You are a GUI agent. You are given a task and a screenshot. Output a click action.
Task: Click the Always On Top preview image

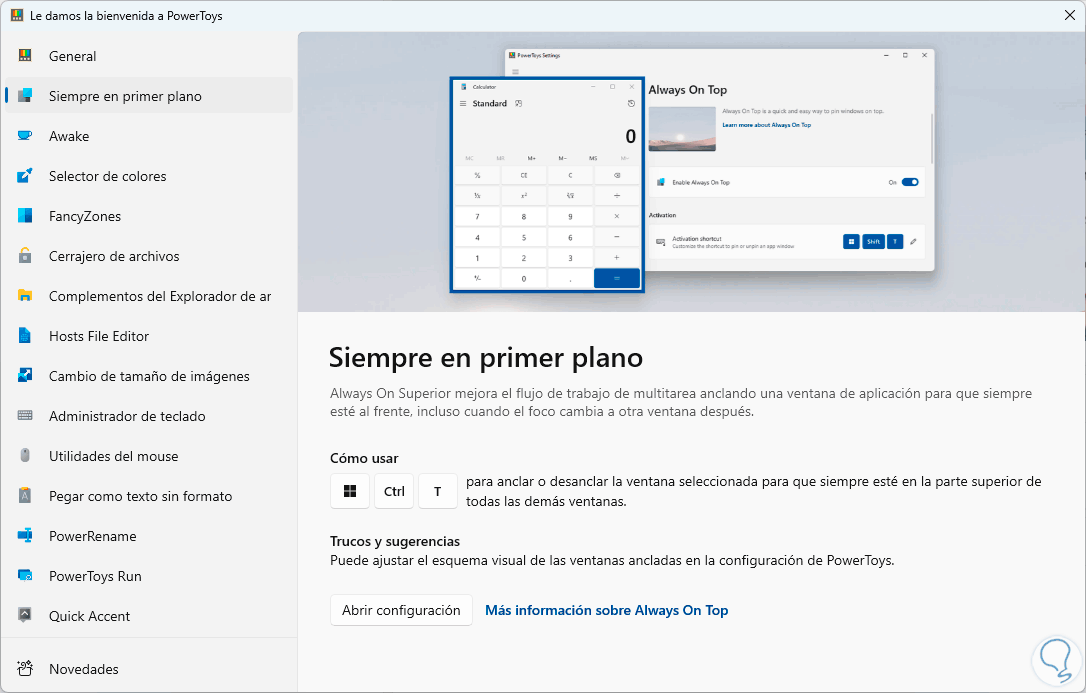[691, 171]
